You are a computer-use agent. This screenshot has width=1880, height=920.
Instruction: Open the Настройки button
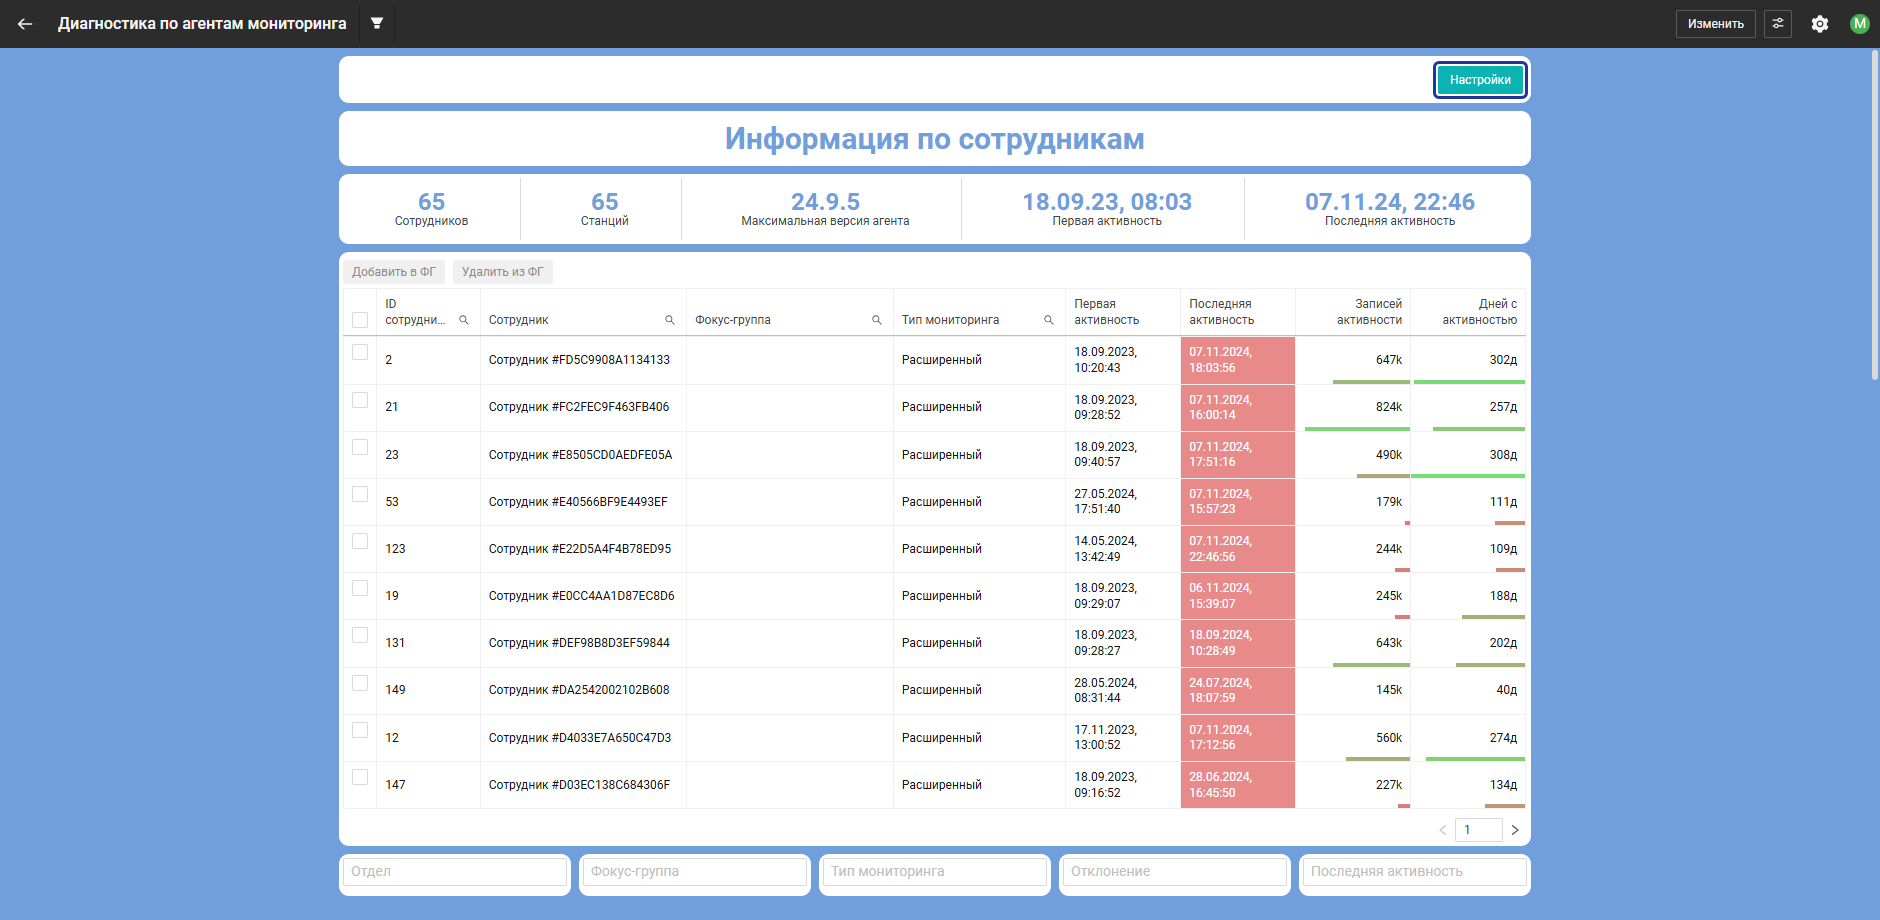(x=1480, y=80)
